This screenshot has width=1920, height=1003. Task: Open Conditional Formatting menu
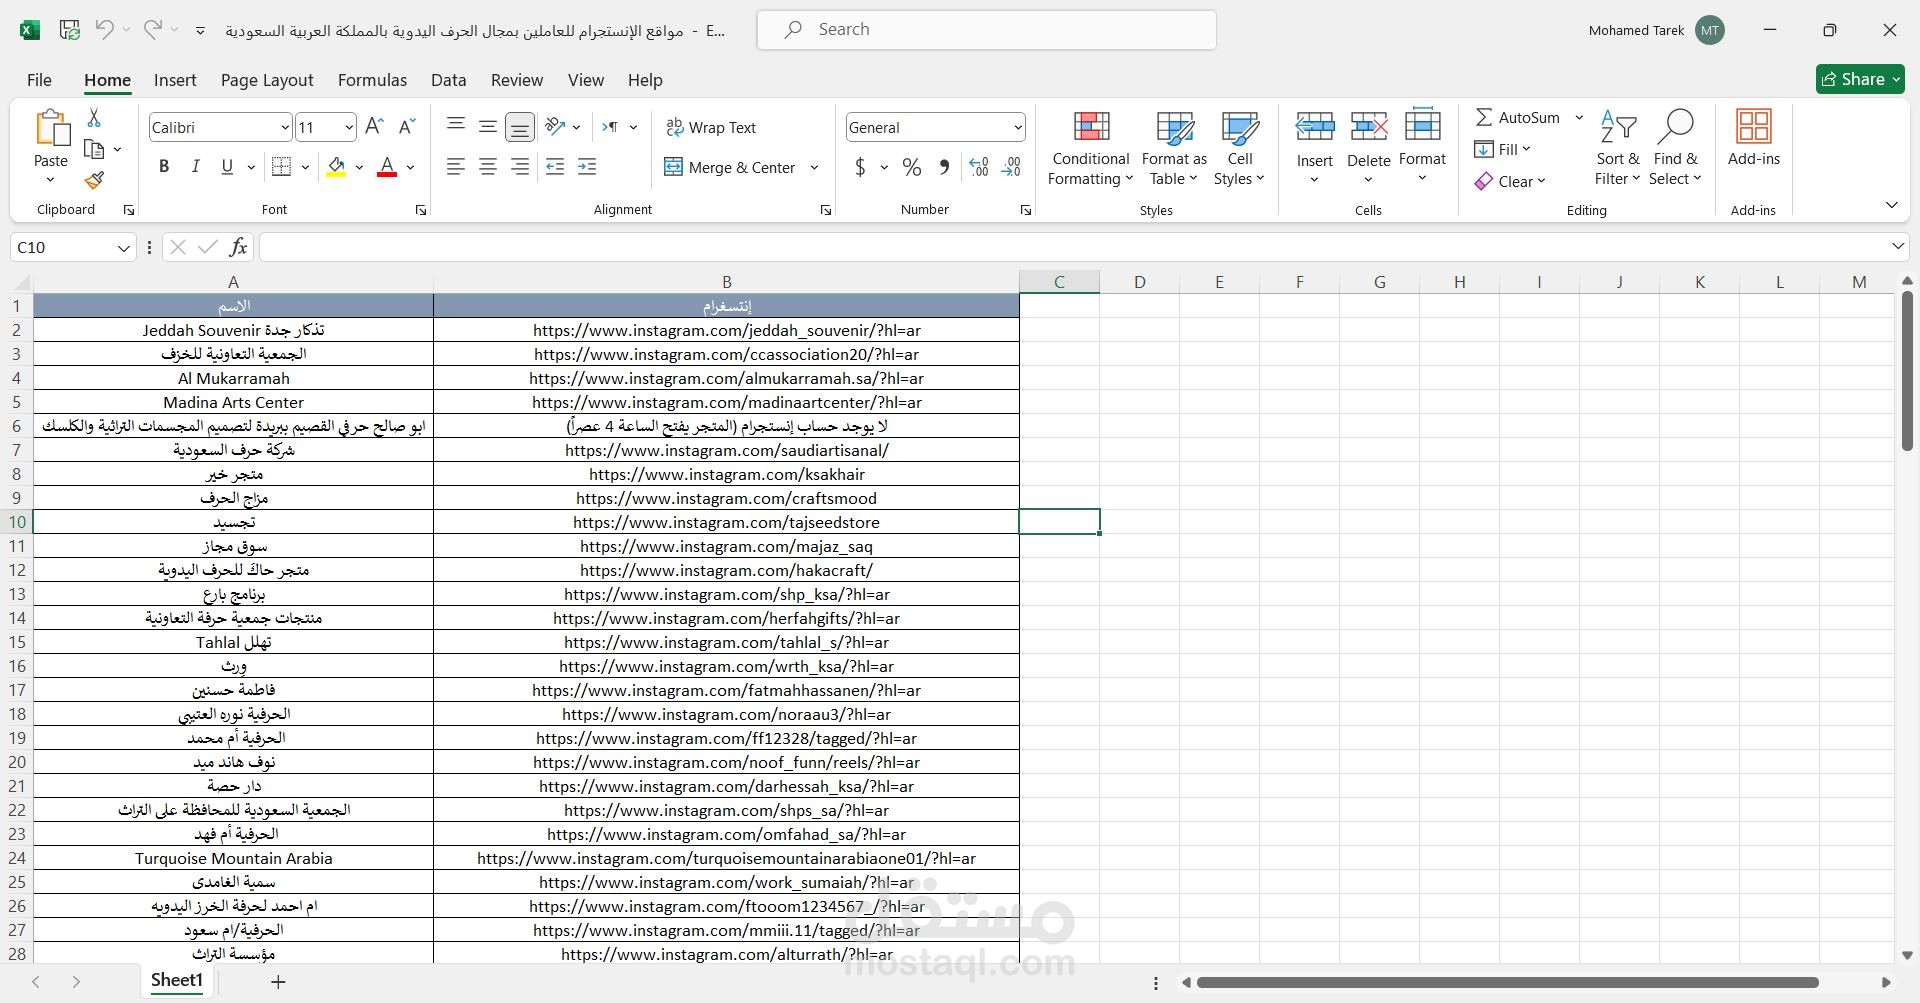click(1091, 148)
